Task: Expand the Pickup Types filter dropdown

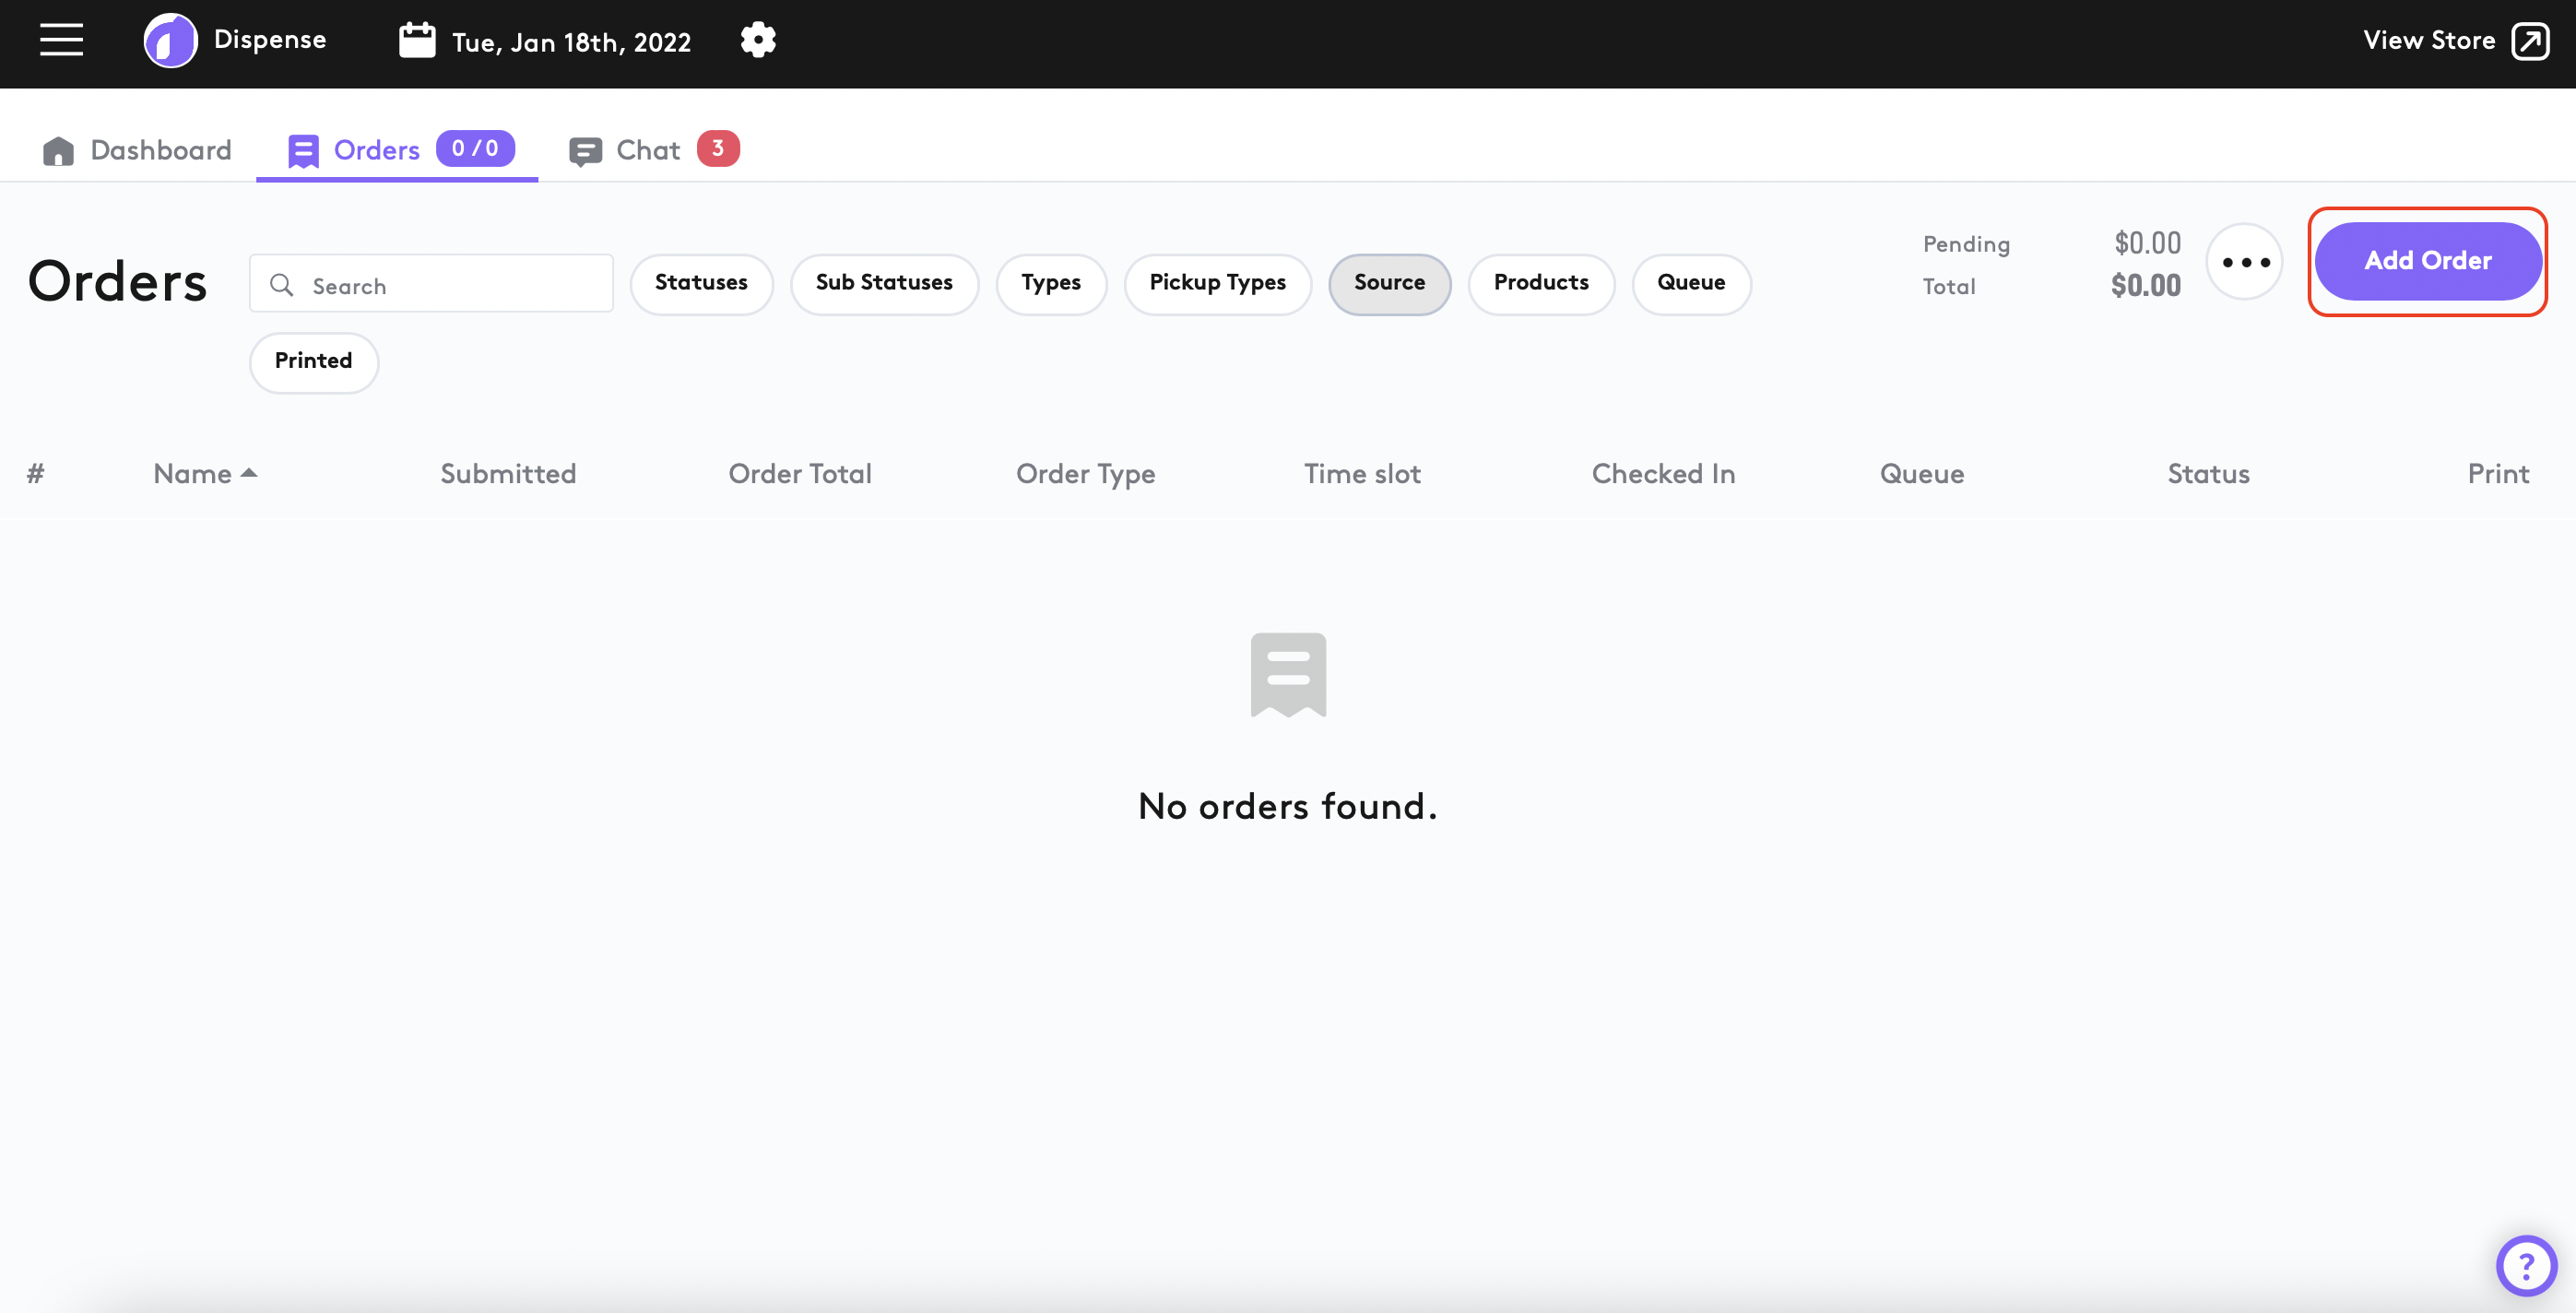Action: (x=1217, y=283)
